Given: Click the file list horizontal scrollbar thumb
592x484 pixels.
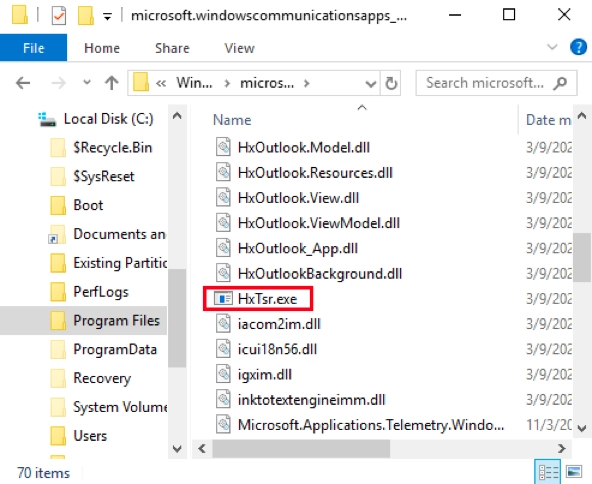Looking at the screenshot, I should pyautogui.click(x=301, y=449).
